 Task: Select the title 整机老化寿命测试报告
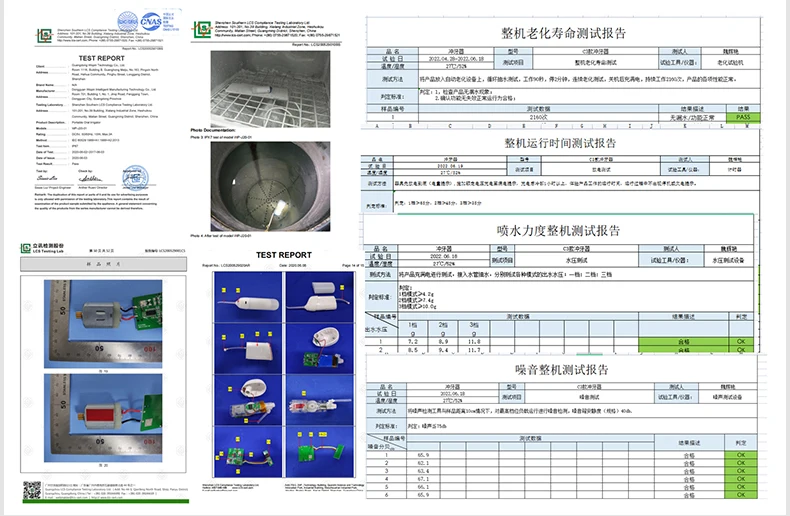click(563, 33)
